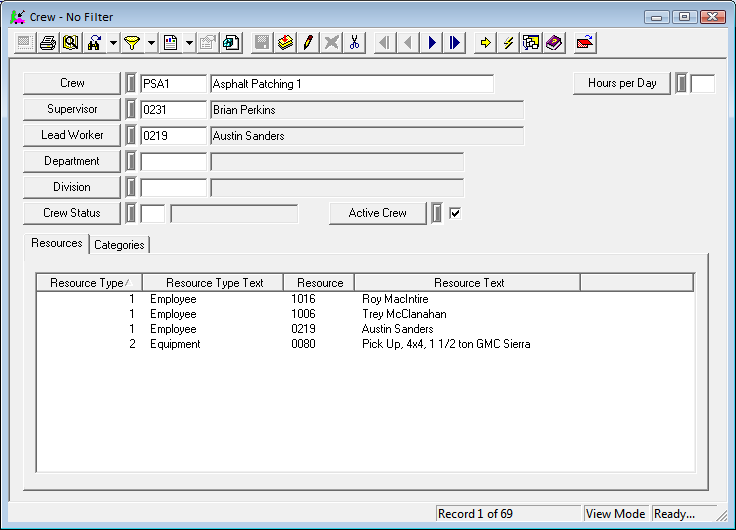
Task: Go to next record arrow
Action: point(431,43)
